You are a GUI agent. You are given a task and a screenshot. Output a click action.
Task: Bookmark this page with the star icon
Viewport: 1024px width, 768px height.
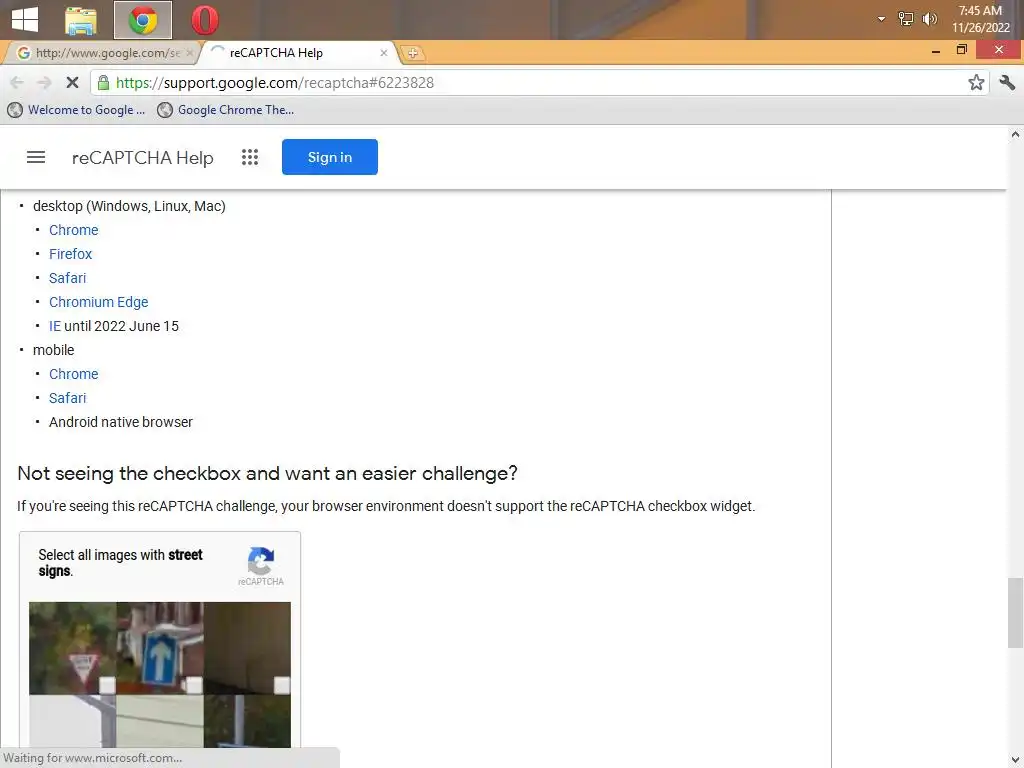976,82
